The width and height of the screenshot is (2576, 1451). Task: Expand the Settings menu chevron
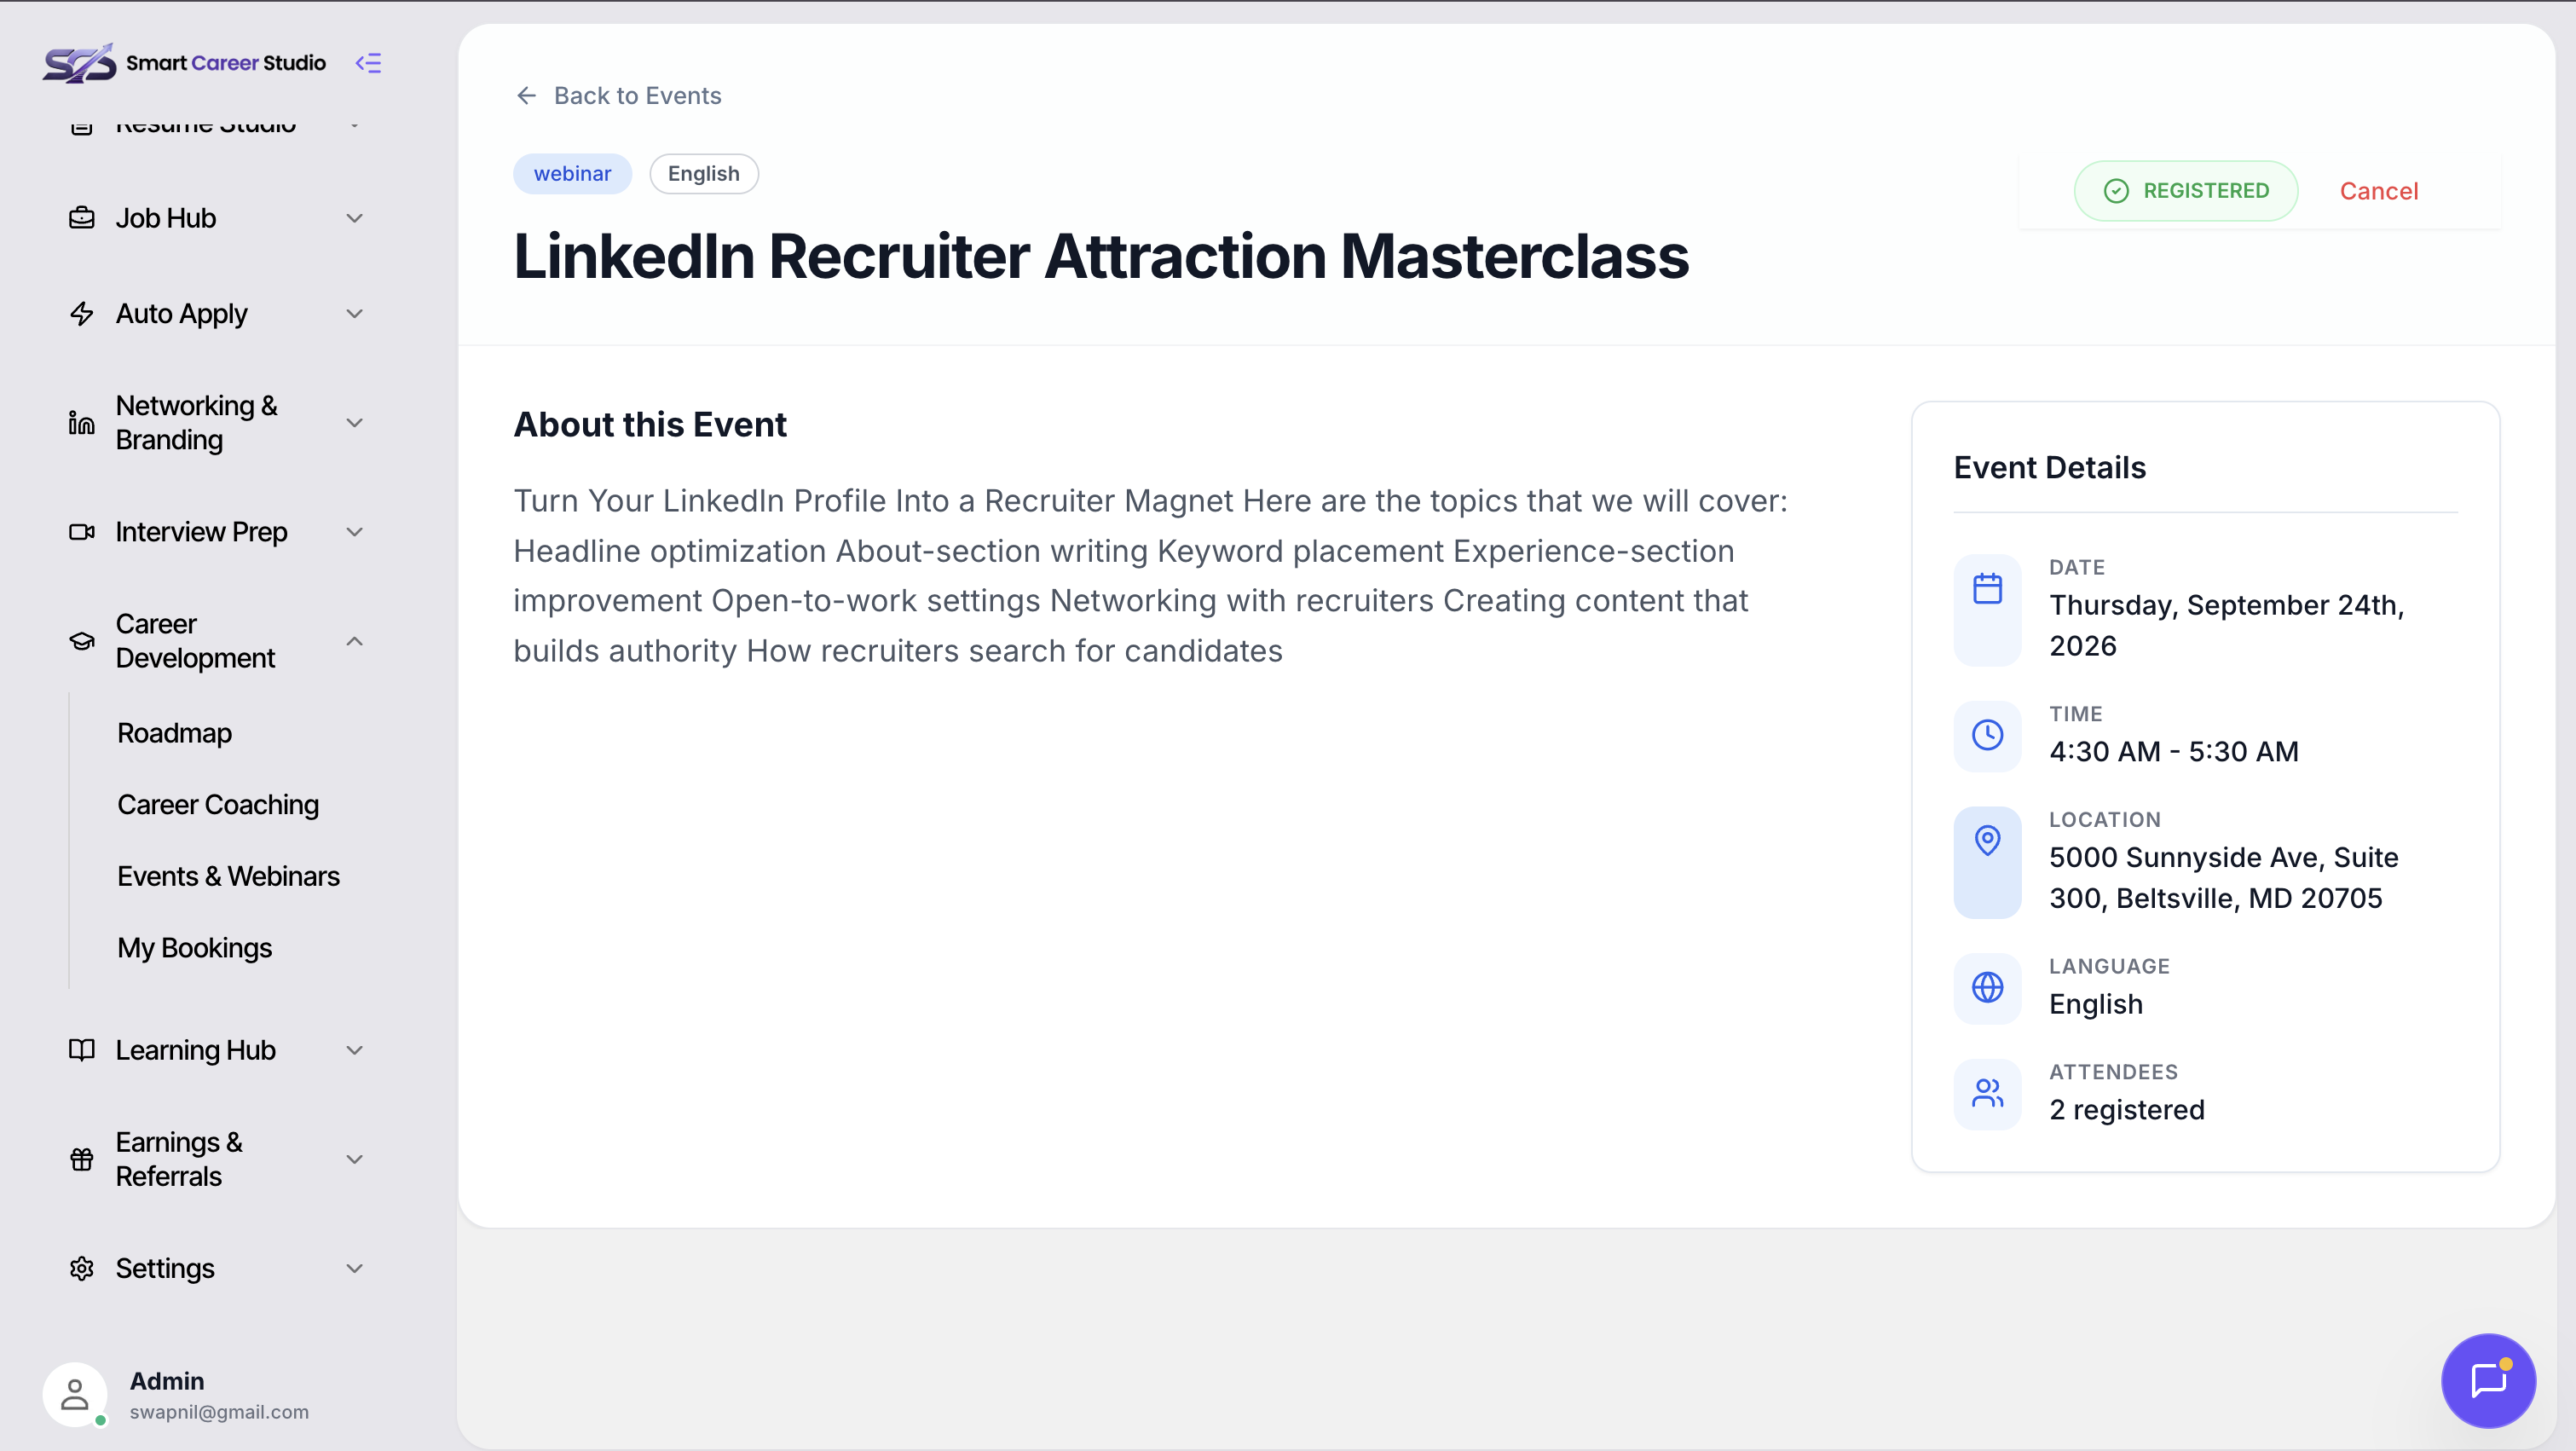click(355, 1269)
